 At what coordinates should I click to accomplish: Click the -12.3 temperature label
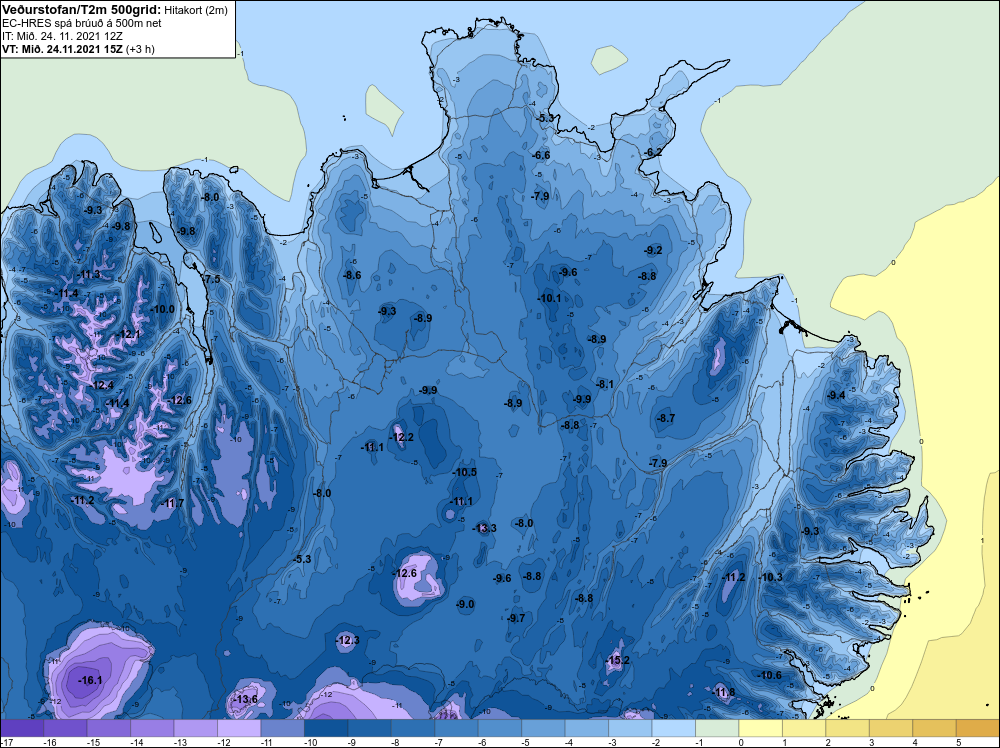[348, 640]
